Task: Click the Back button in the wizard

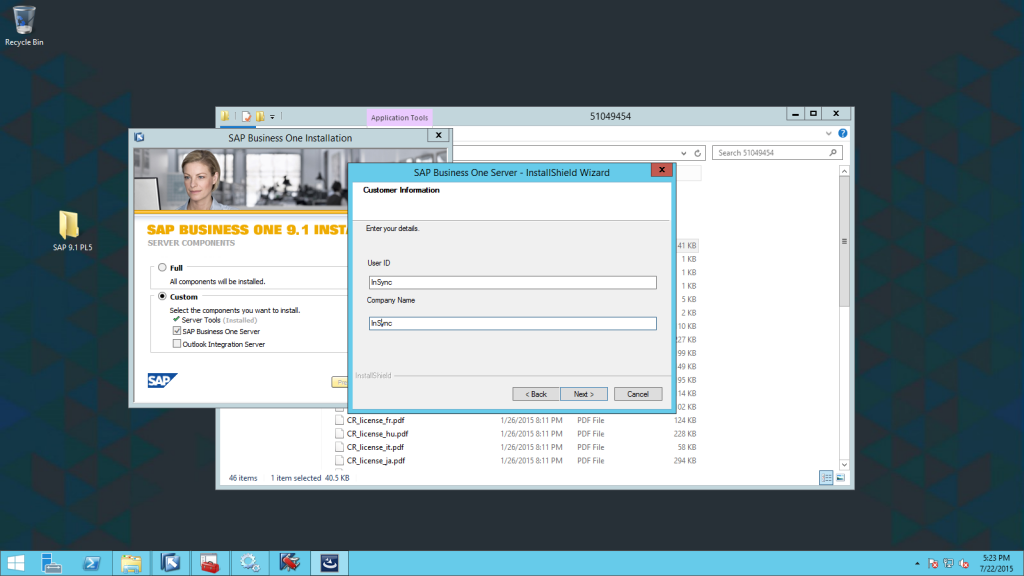Action: tap(536, 394)
